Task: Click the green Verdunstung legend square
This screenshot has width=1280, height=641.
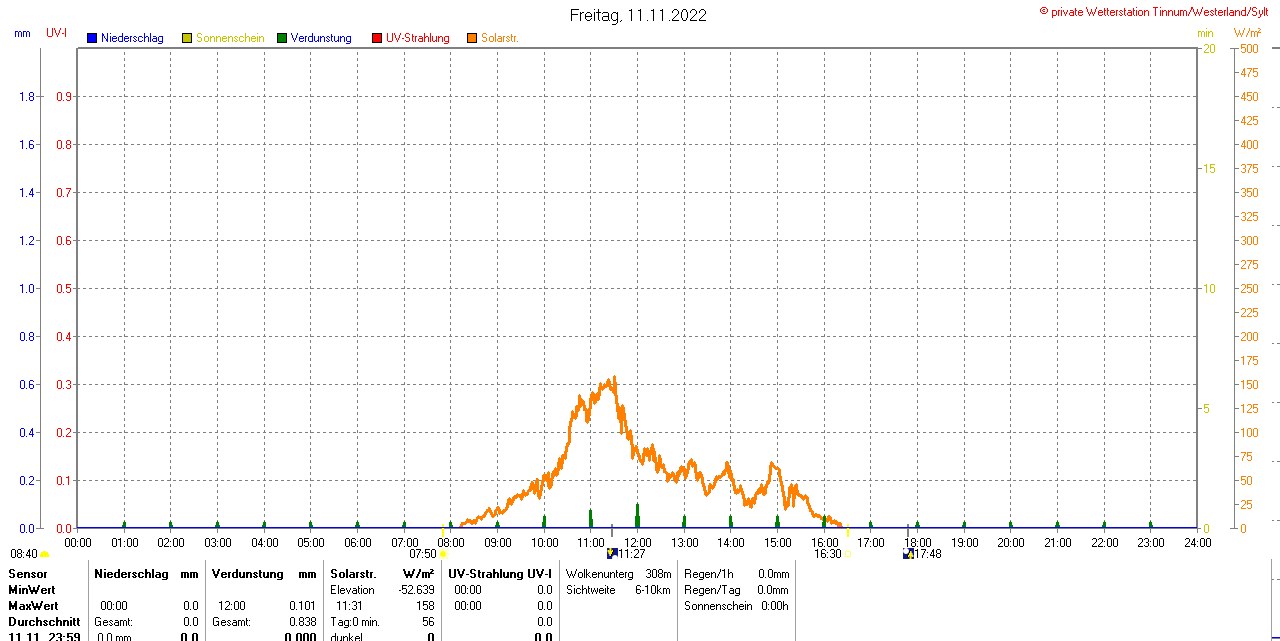Action: [x=282, y=38]
